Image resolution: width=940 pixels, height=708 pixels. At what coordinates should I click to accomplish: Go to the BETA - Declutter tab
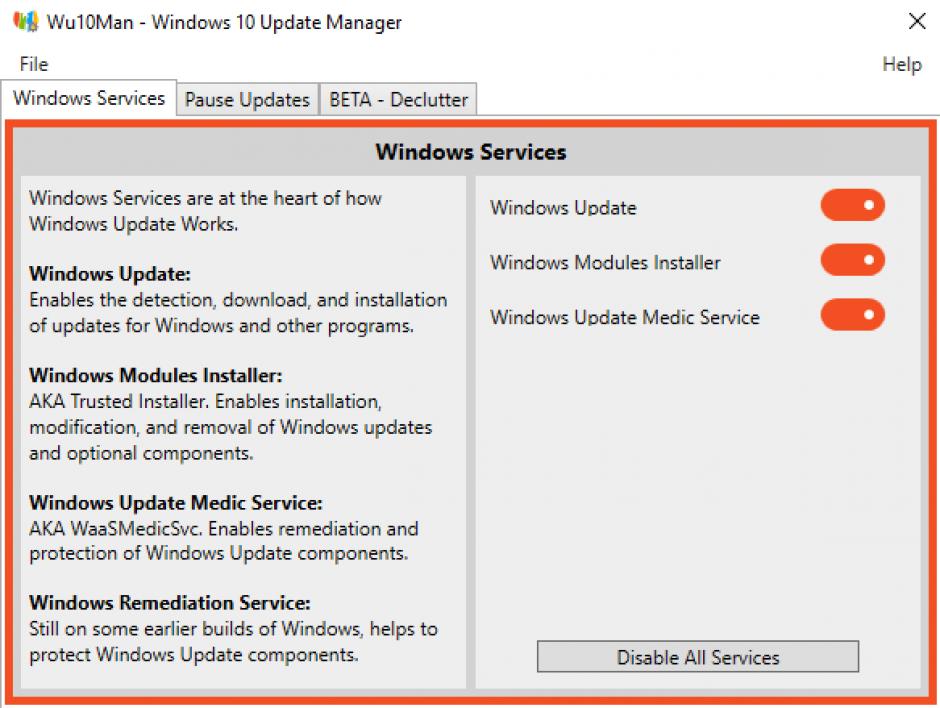tap(398, 100)
